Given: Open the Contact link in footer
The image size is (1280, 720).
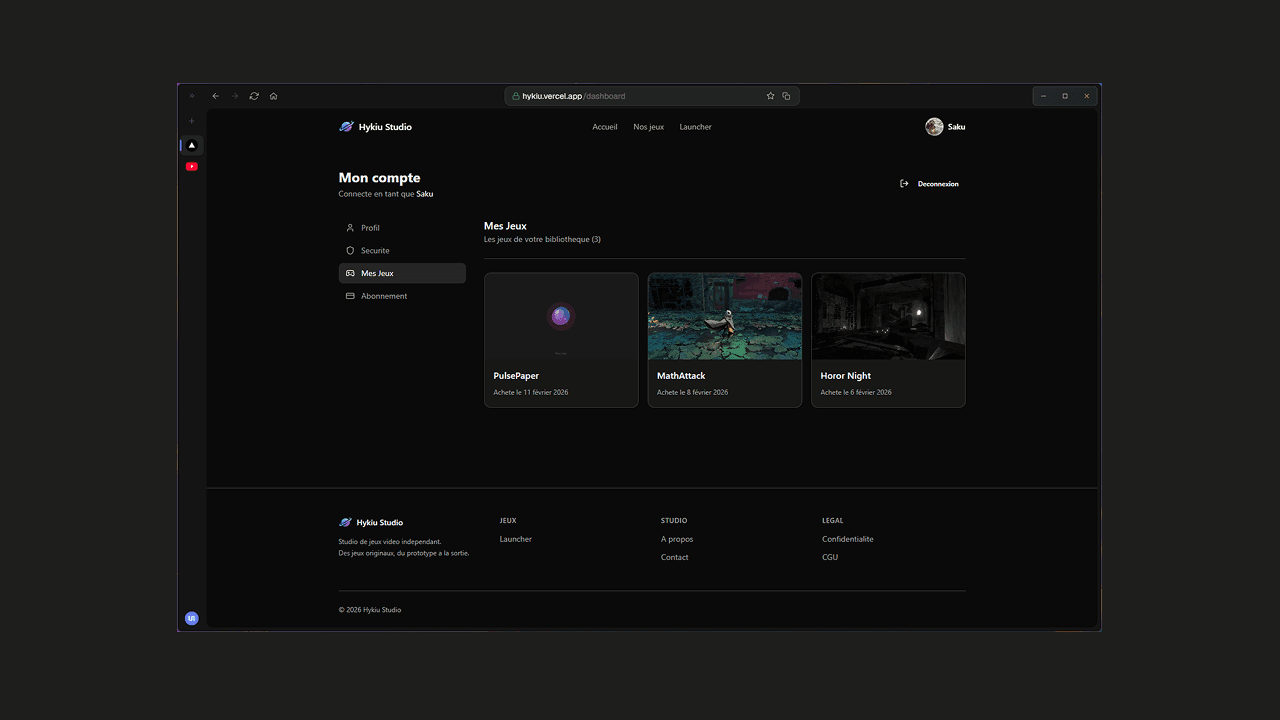Looking at the screenshot, I should (x=674, y=557).
